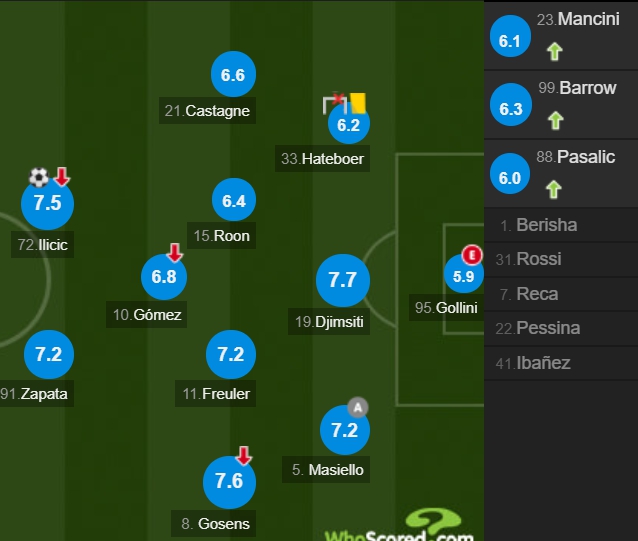Click the red error badge on Gollini
Image resolution: width=638 pixels, height=541 pixels.
[x=472, y=255]
